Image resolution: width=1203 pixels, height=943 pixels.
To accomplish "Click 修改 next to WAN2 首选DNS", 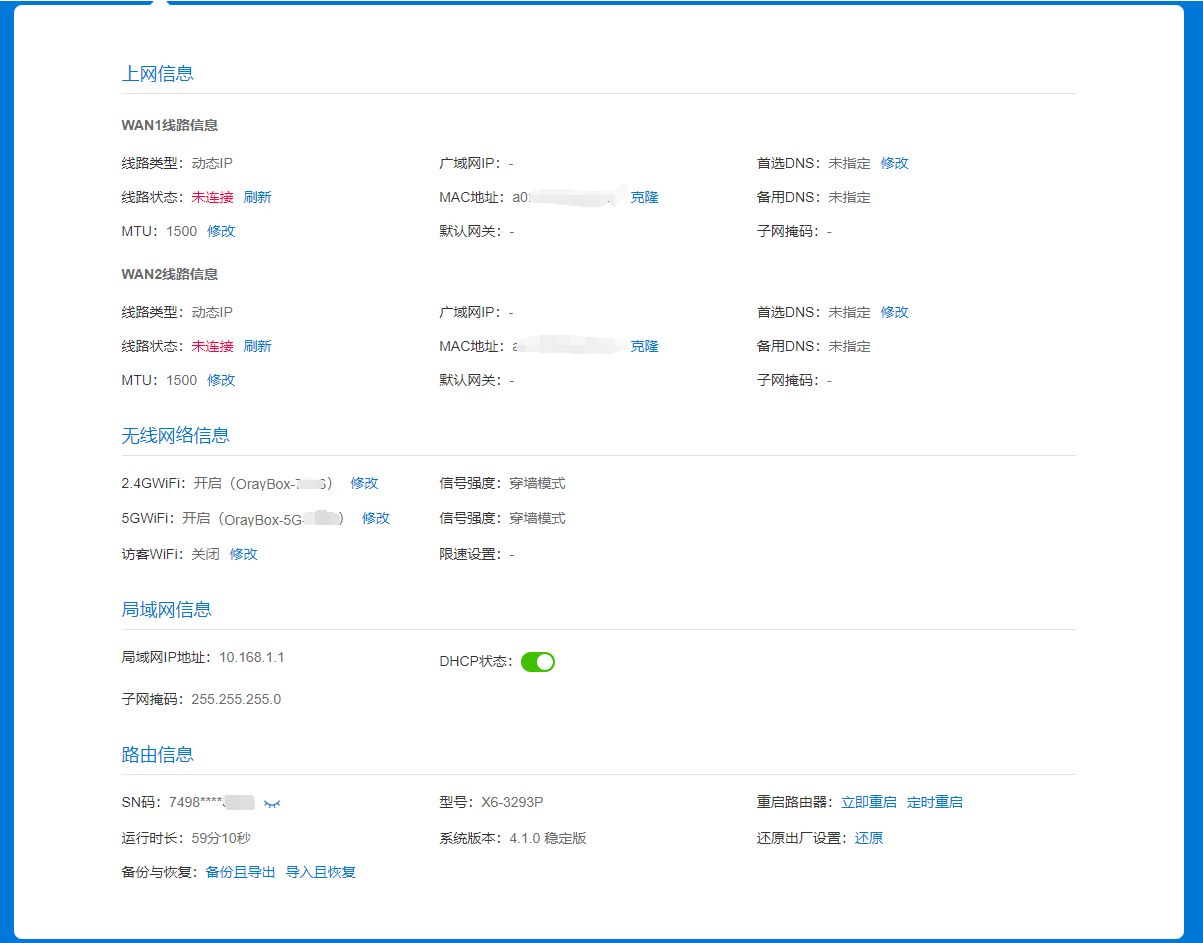I will pyautogui.click(x=894, y=312).
